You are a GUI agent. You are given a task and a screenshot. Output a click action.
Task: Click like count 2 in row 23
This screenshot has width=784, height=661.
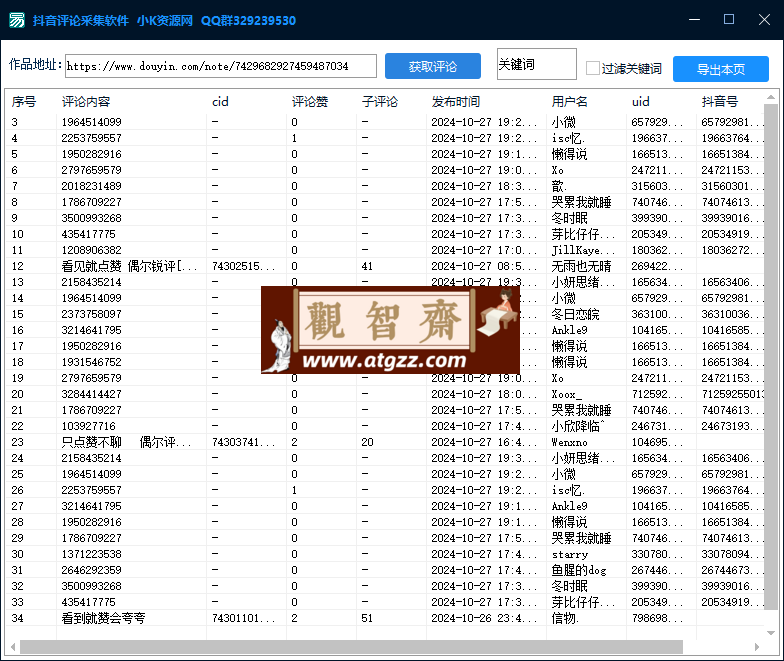(294, 442)
